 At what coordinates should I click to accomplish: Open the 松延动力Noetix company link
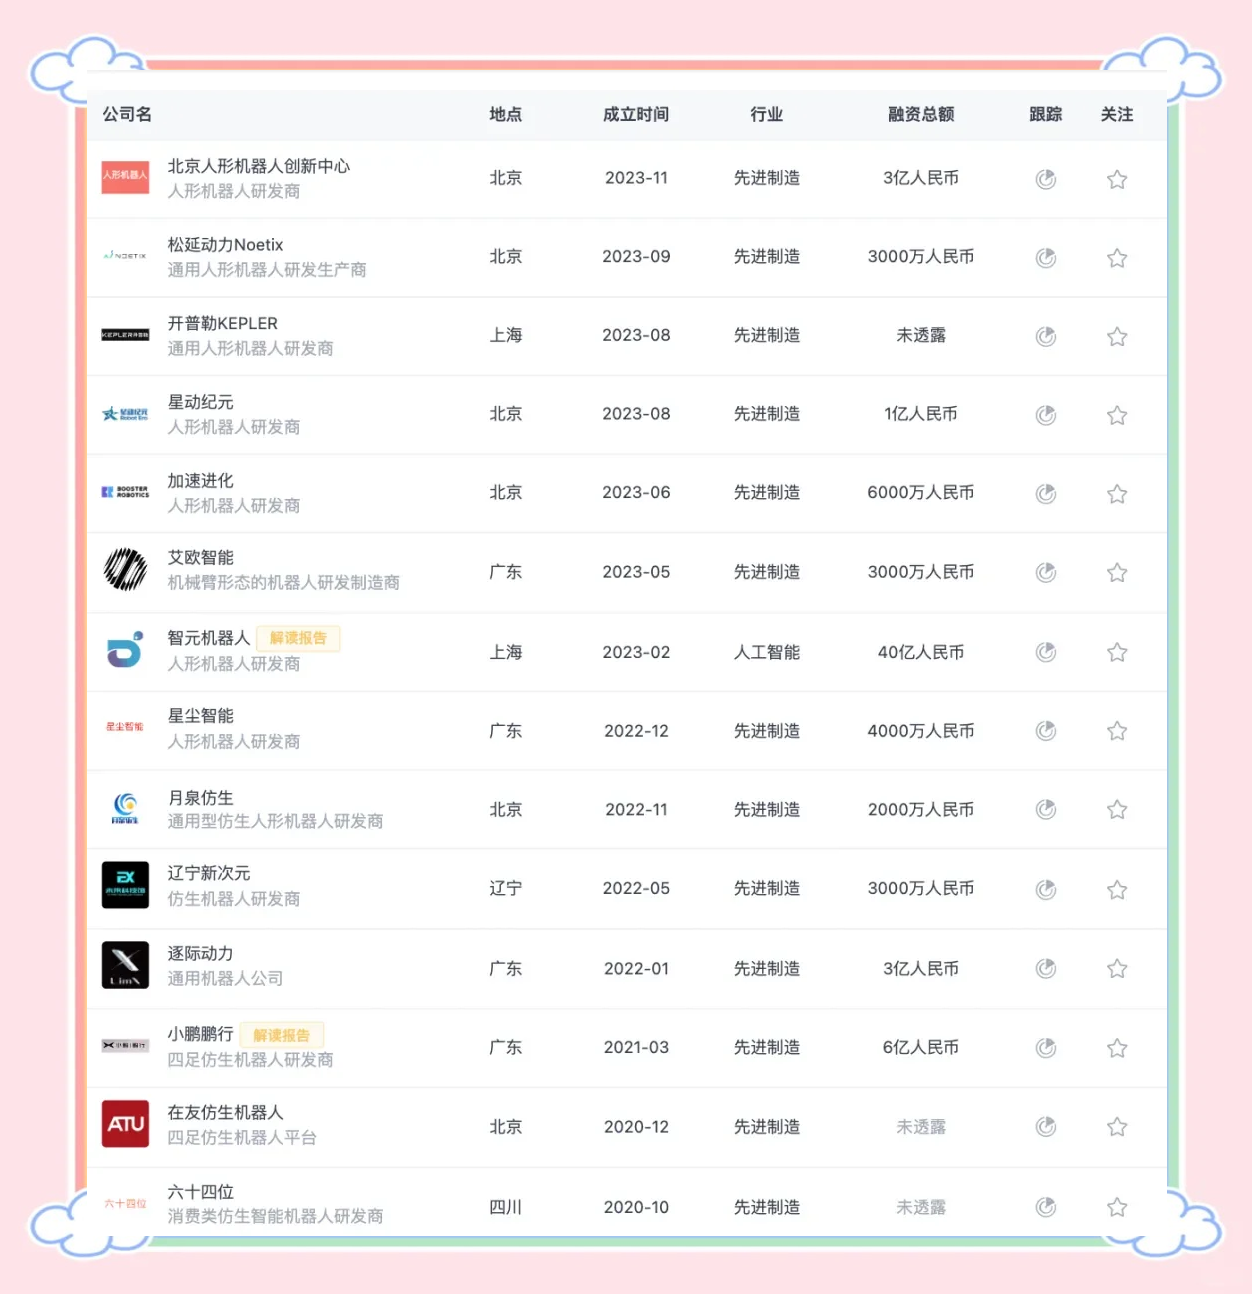225,245
